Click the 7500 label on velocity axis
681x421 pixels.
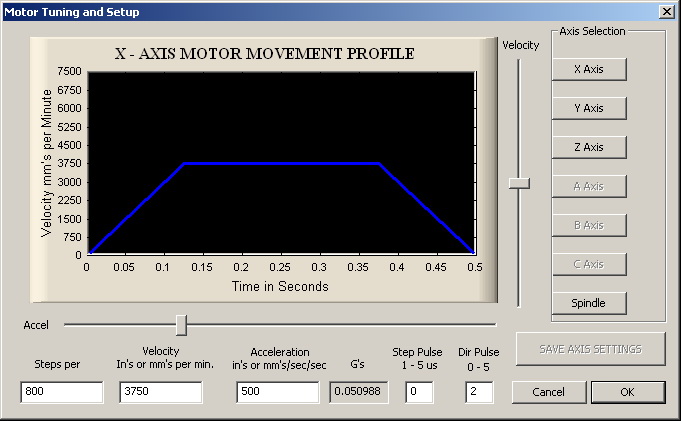pyautogui.click(x=69, y=71)
